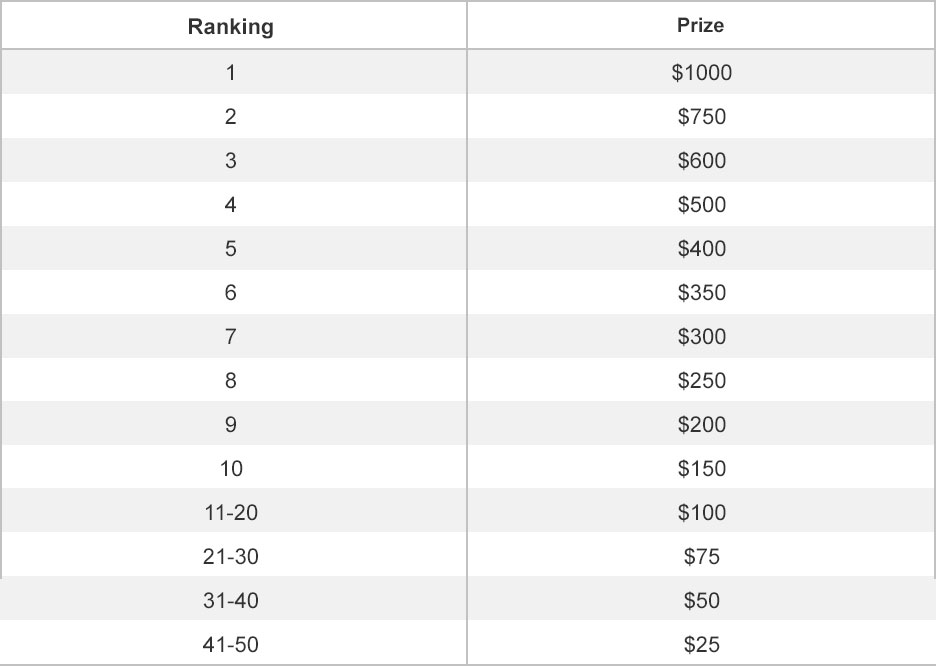Select the $200 prize cell
Image resolution: width=936 pixels, height=666 pixels.
click(701, 425)
